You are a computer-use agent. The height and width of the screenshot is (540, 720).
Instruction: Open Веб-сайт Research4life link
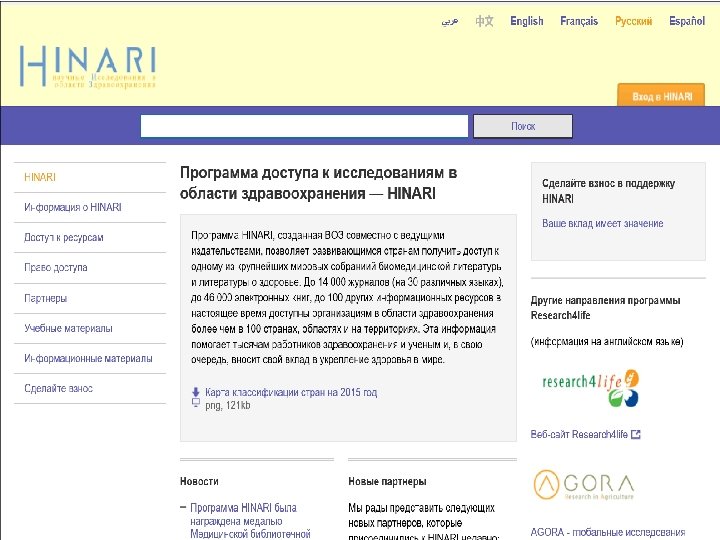pos(579,434)
